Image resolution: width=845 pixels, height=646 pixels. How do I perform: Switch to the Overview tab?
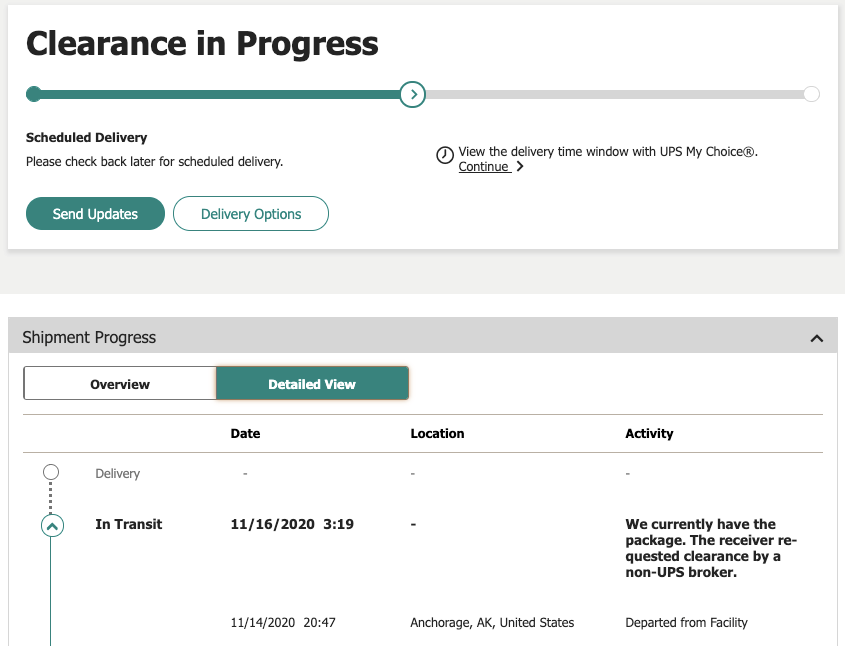pos(120,384)
